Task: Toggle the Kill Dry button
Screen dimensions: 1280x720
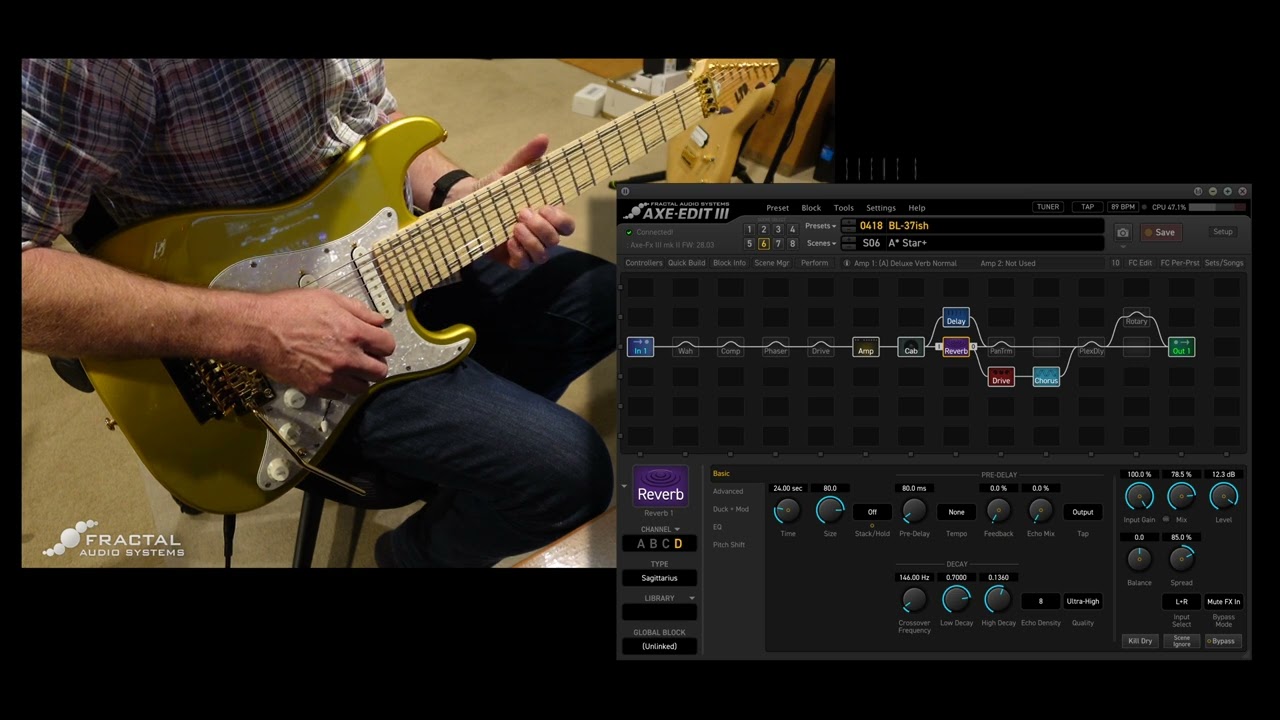Action: coord(1140,641)
